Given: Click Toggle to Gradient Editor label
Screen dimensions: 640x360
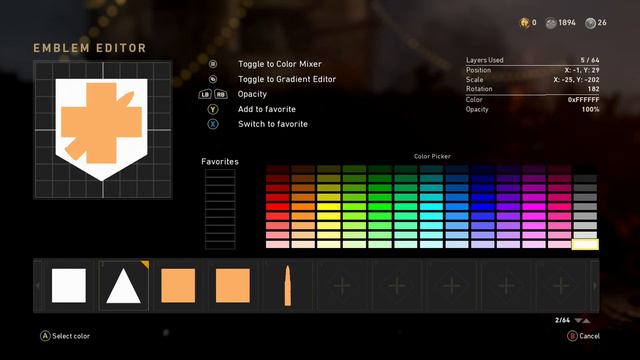Looking at the screenshot, I should 287,79.
